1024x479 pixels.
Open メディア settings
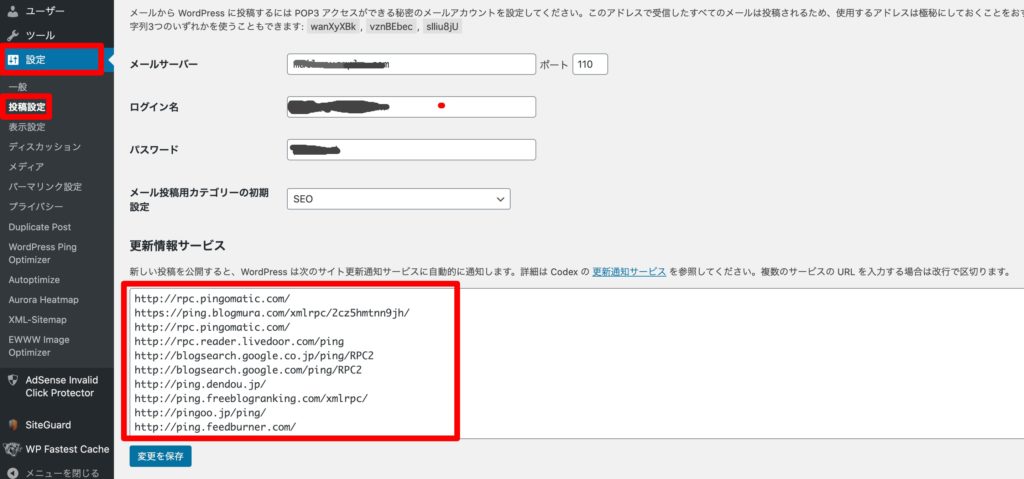click(26, 167)
